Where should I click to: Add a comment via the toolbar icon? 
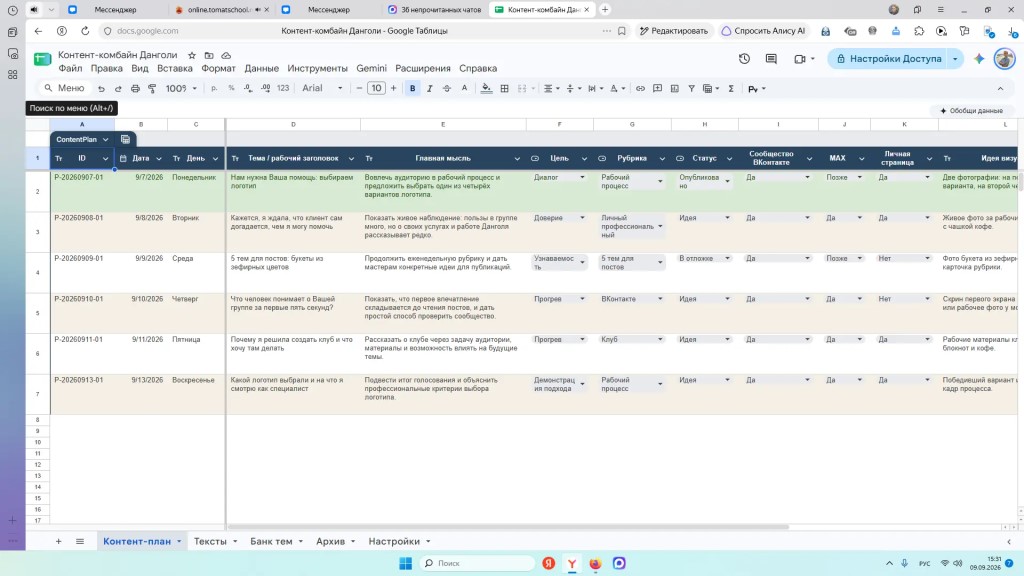658,89
